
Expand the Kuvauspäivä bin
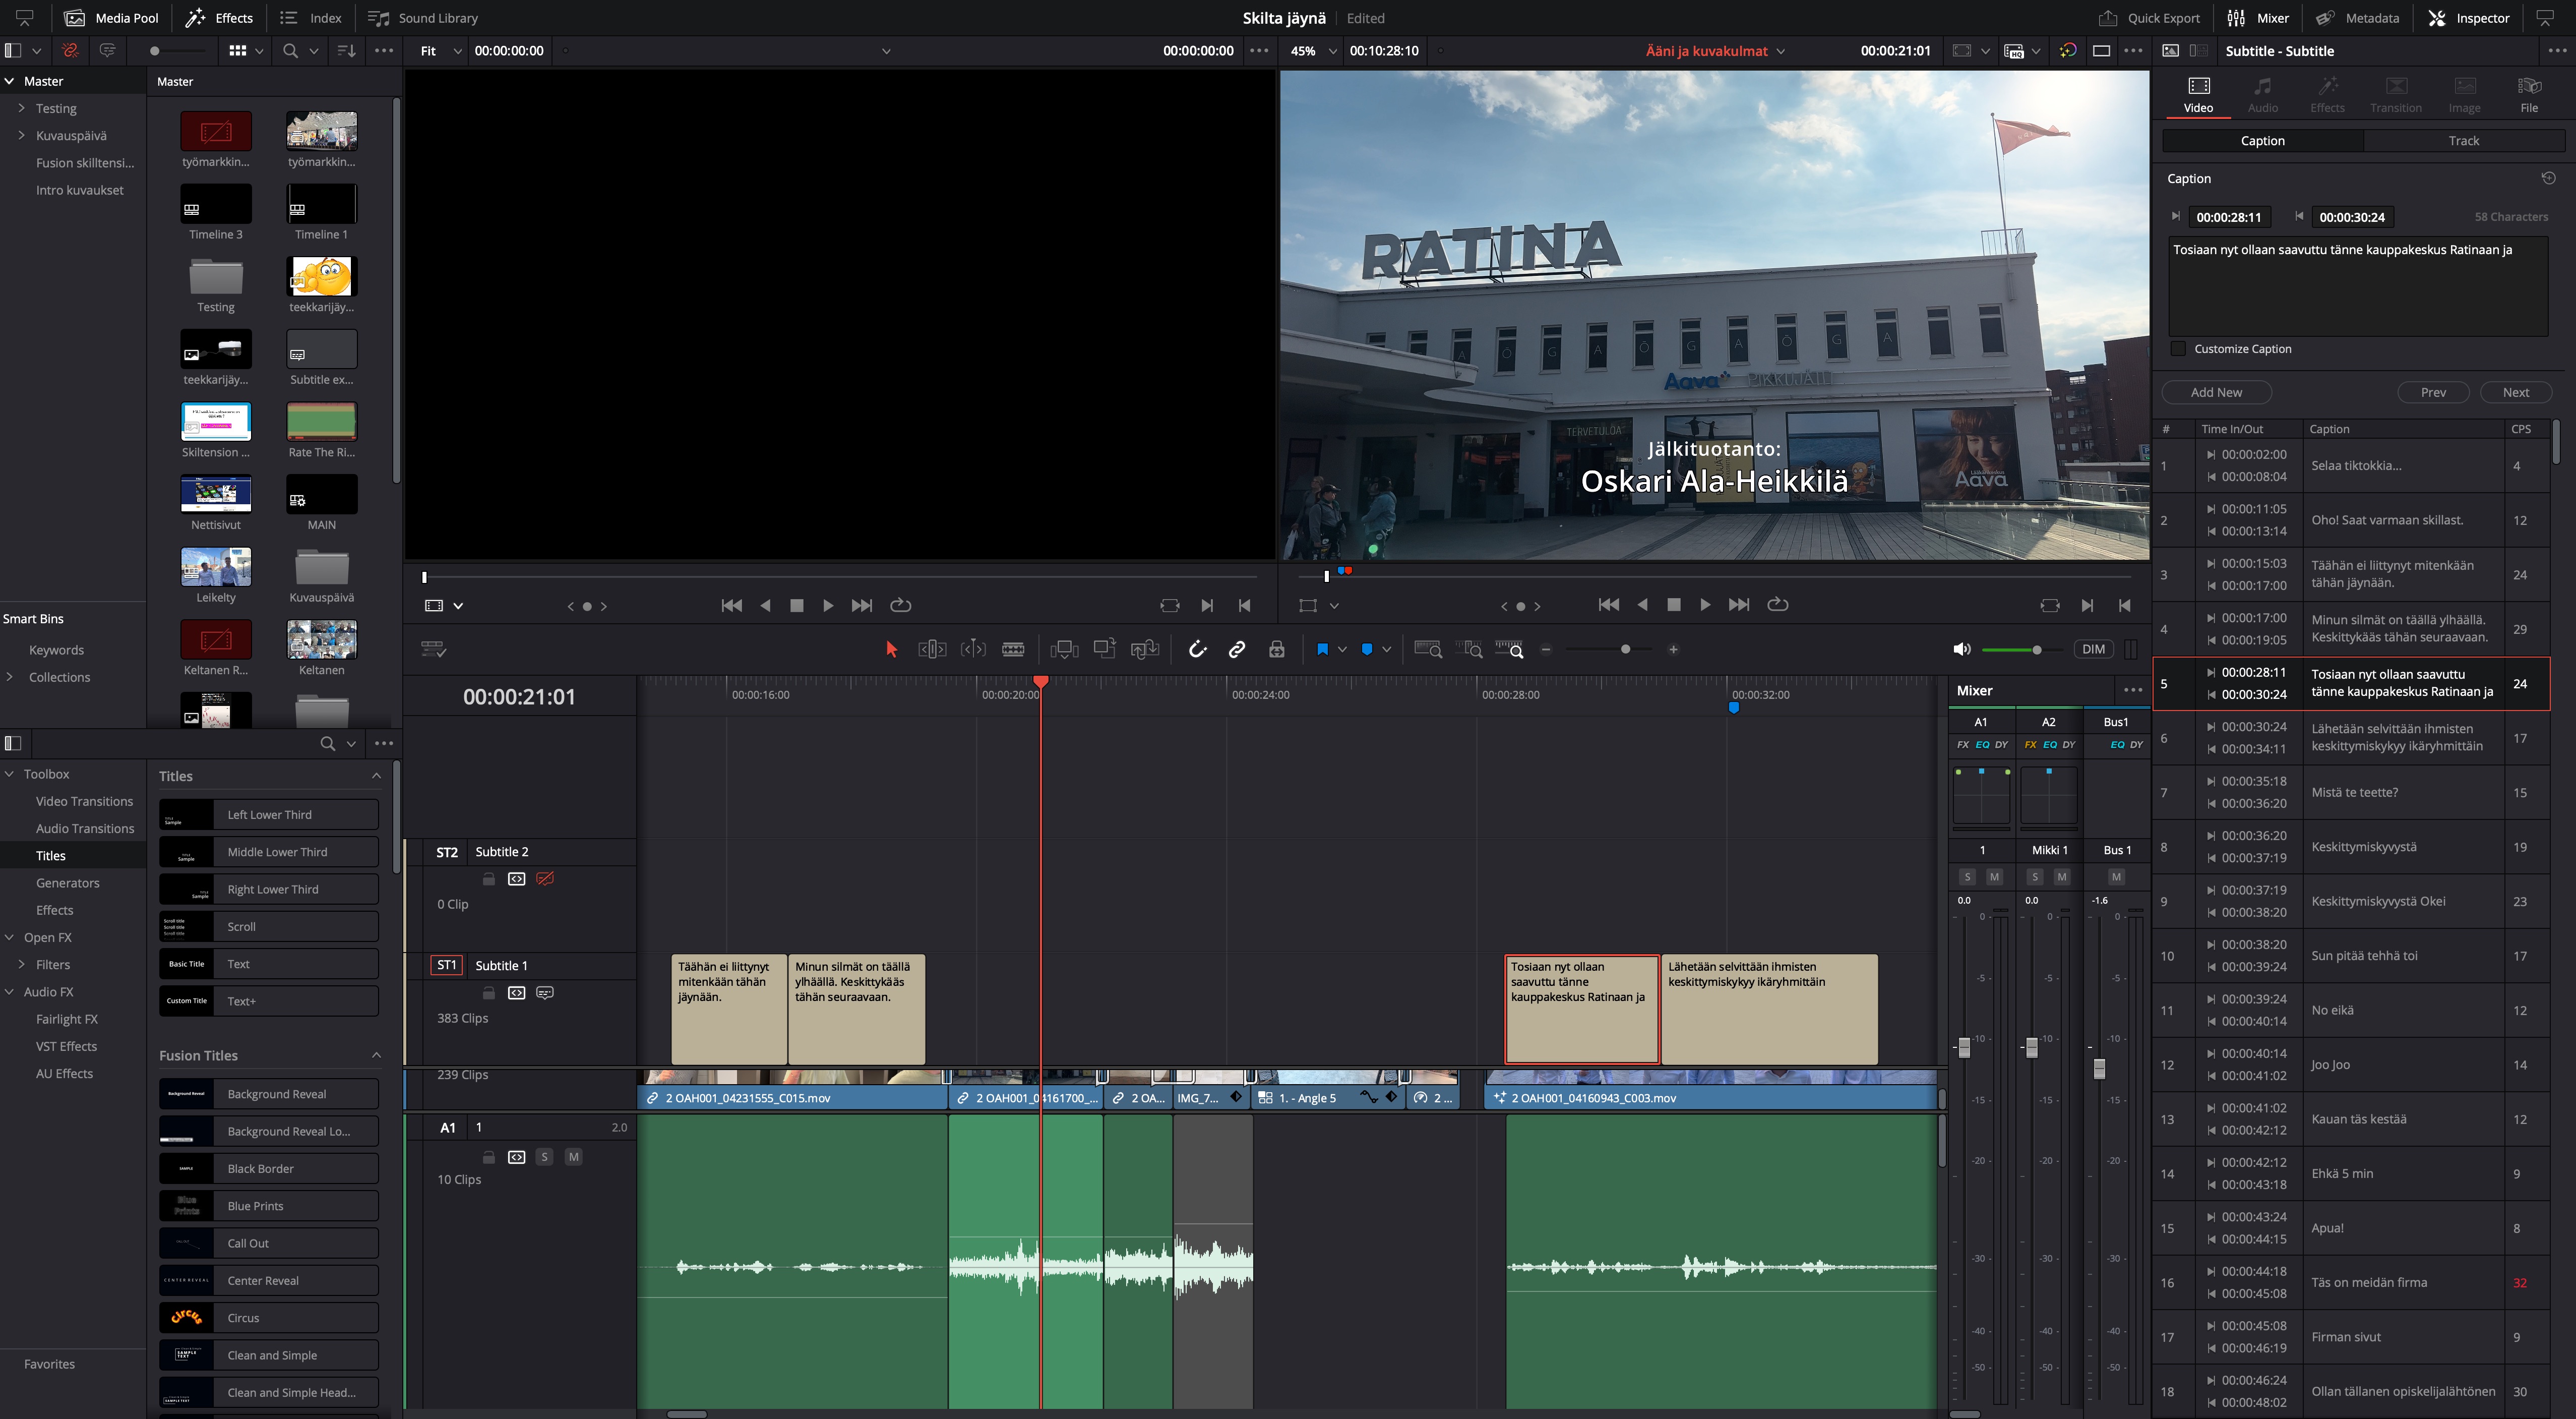(21, 136)
